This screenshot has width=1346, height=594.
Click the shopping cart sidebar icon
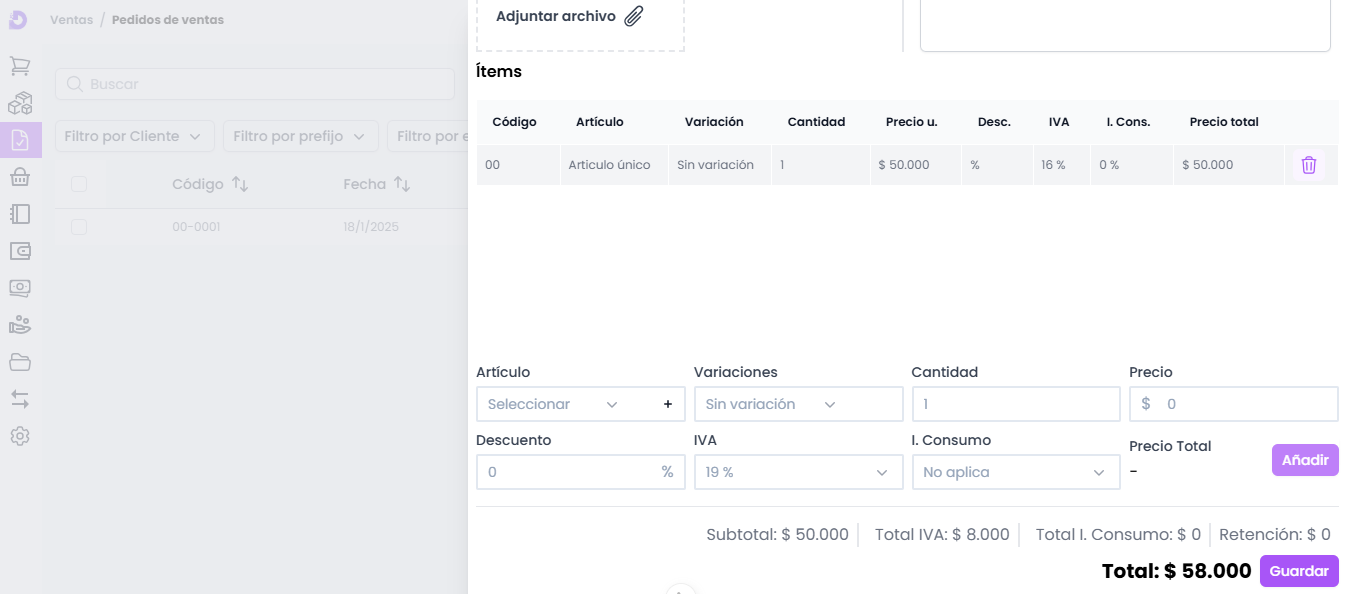20,66
